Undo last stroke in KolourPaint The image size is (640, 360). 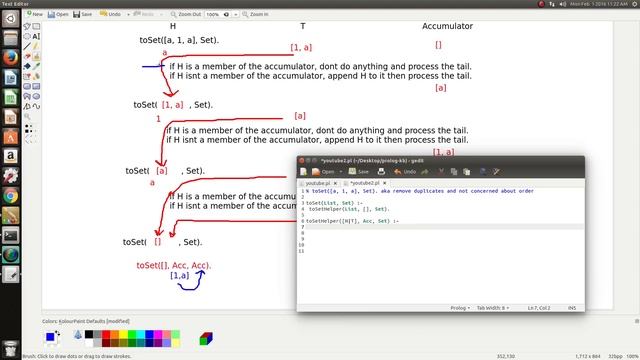tap(110, 14)
